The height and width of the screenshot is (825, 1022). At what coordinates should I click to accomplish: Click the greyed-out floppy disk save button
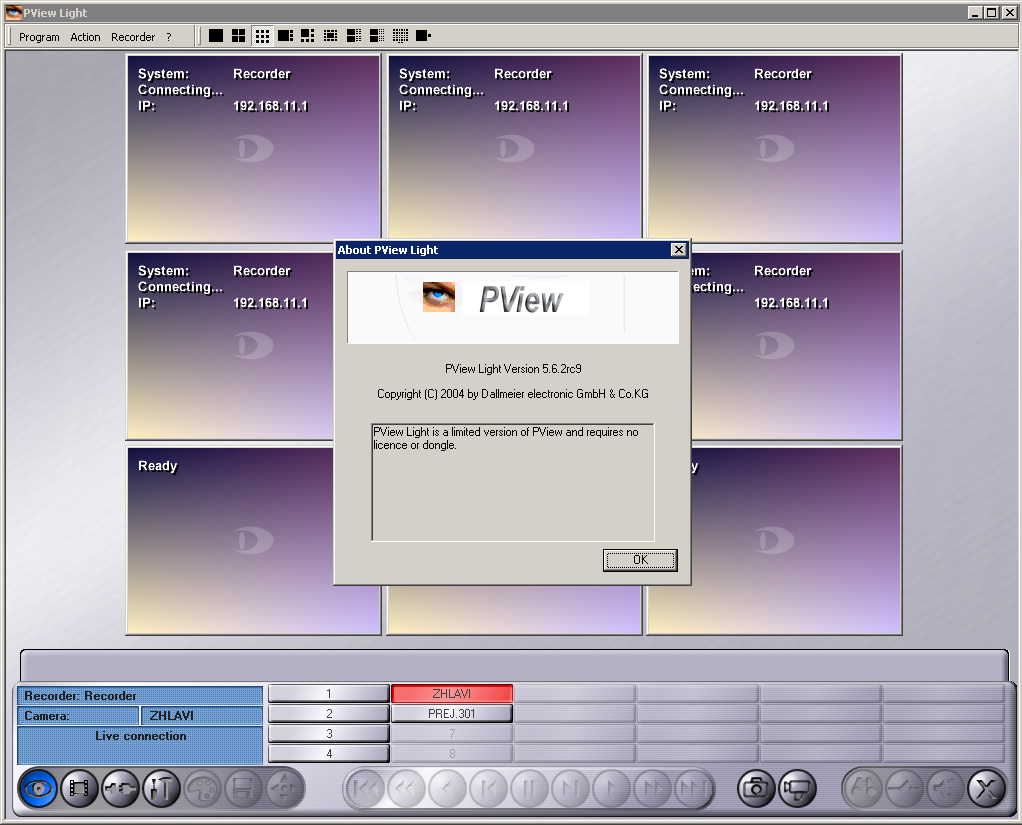243,789
